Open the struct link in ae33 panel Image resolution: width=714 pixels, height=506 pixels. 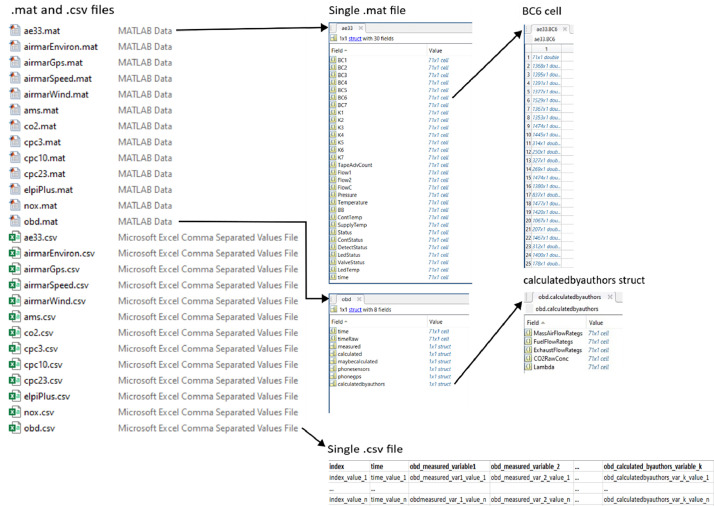(355, 39)
